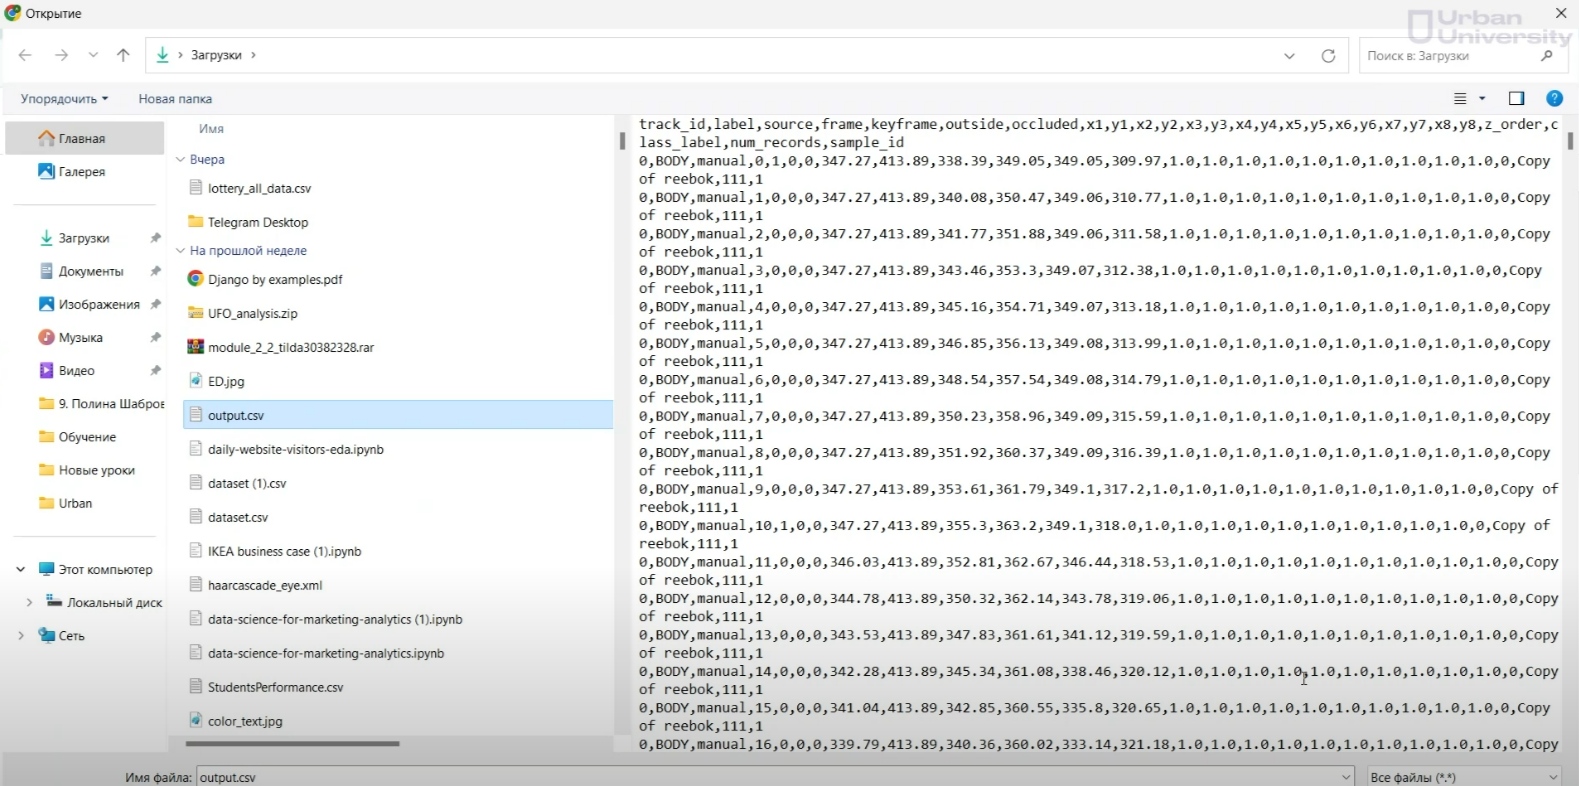Click the Back navigation arrow
Screen dimensions: 1579x786
(26, 55)
